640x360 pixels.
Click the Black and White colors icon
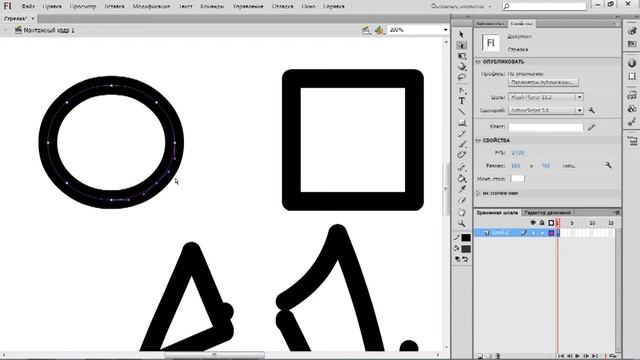coord(458,259)
